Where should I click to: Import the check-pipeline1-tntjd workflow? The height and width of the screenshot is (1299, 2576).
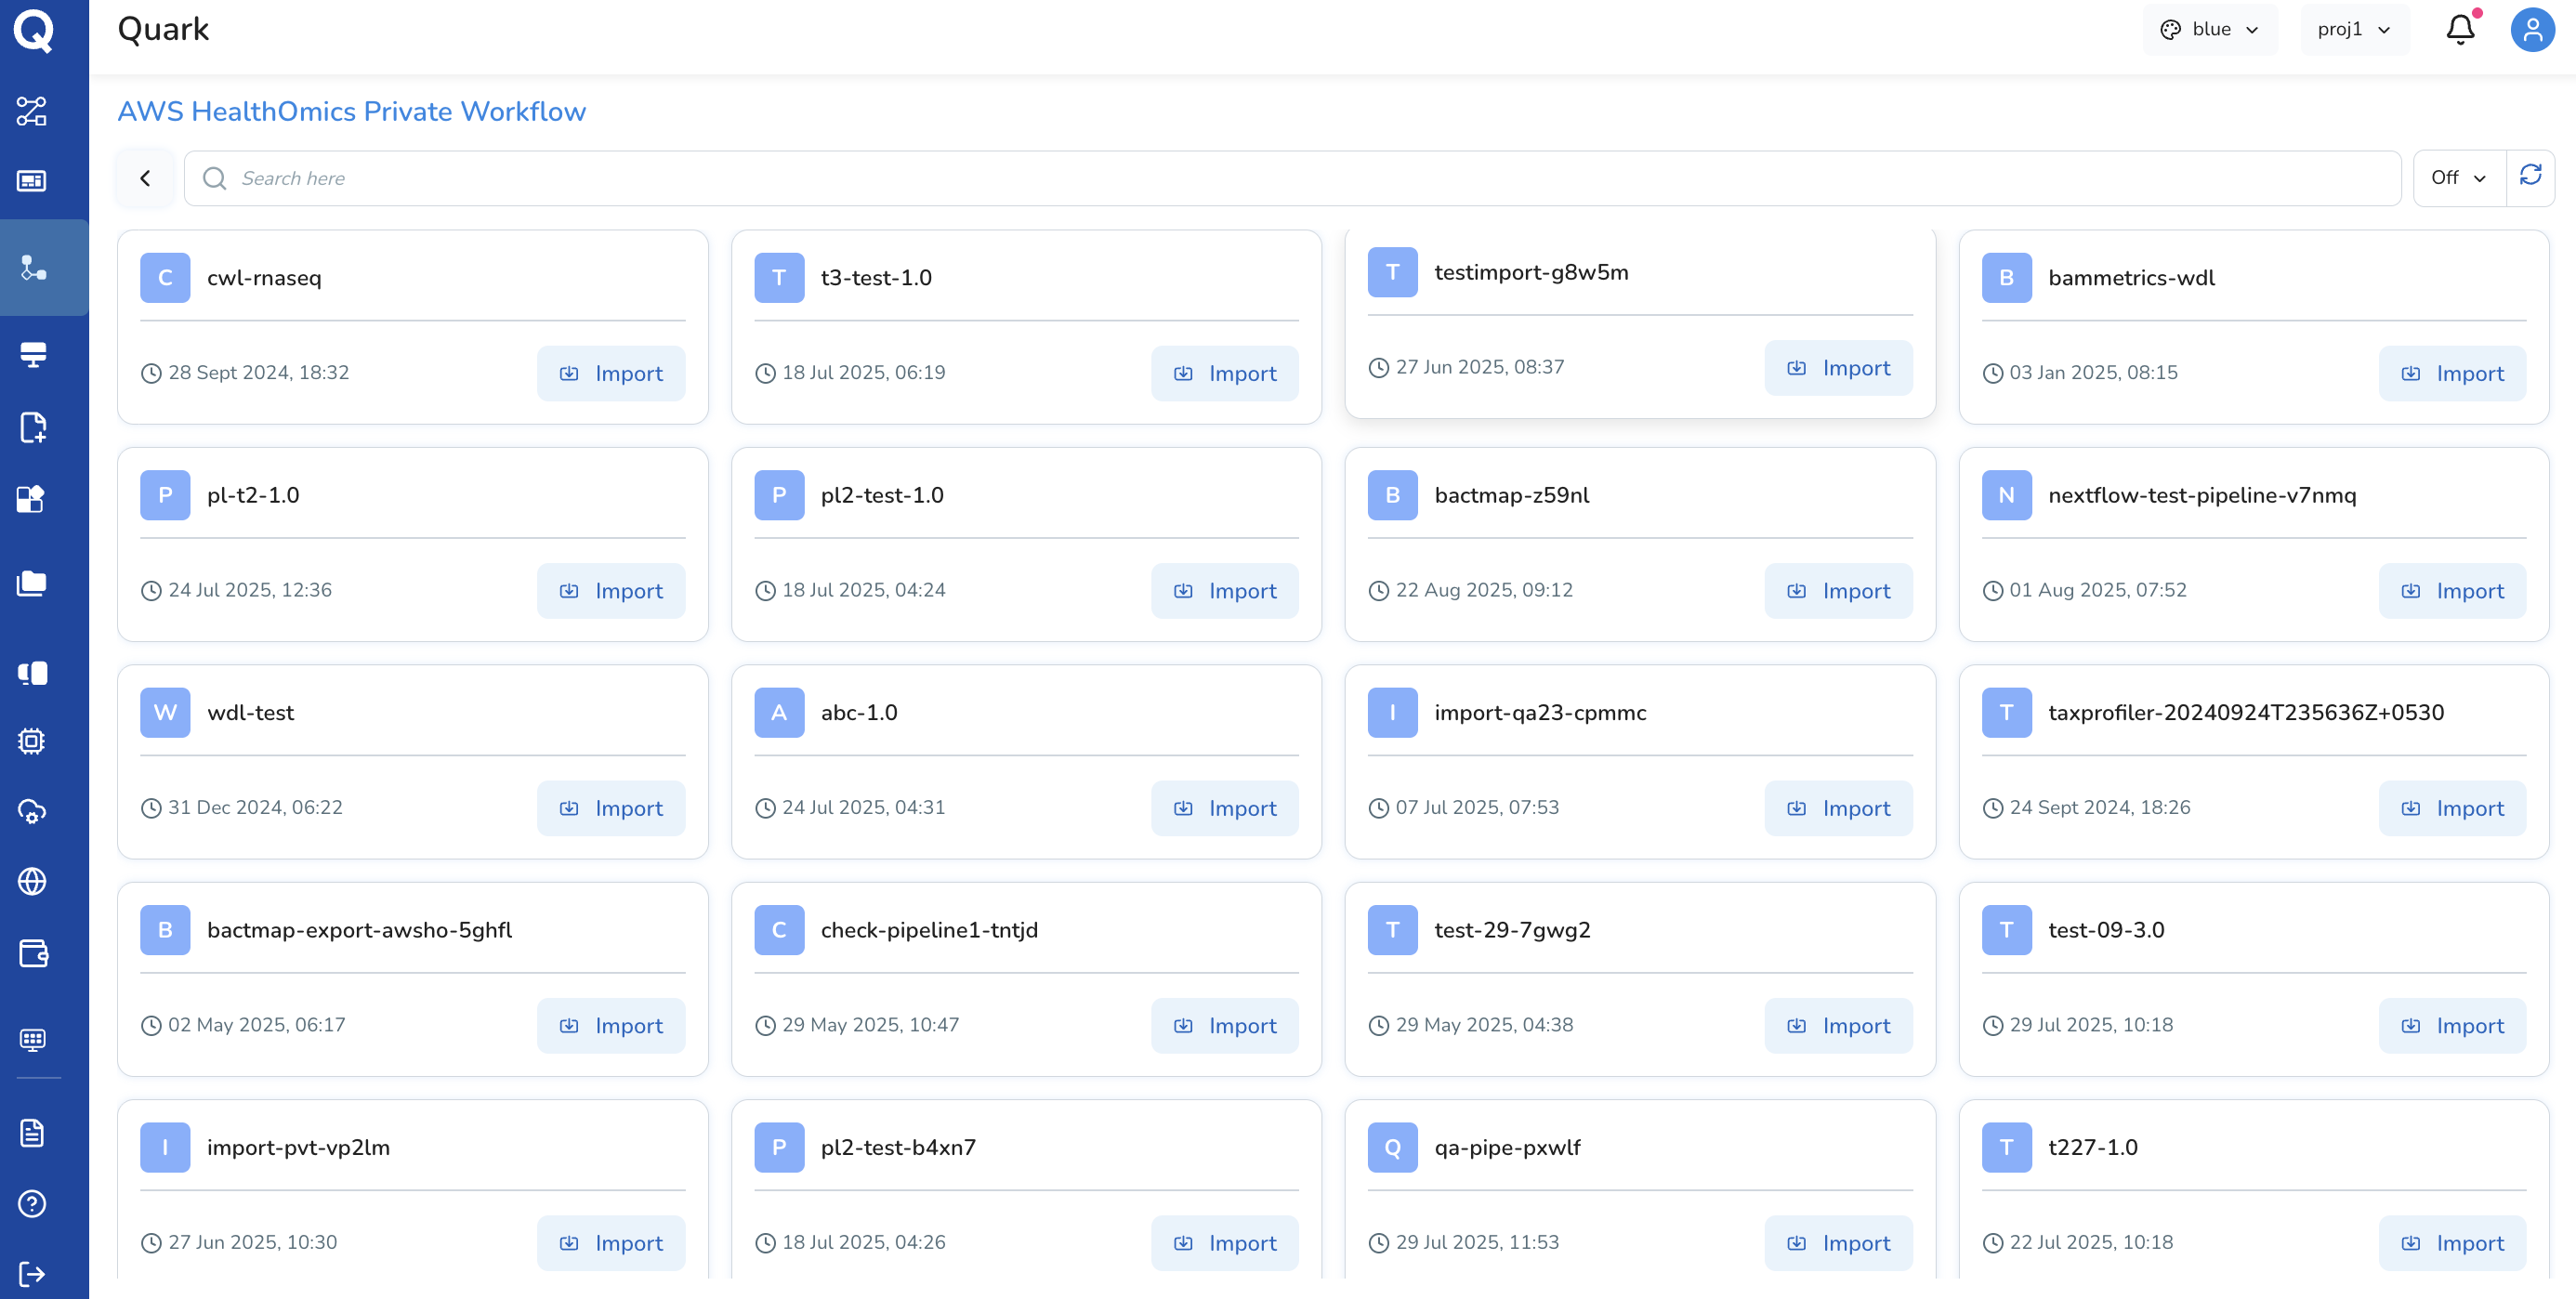pos(1225,1026)
